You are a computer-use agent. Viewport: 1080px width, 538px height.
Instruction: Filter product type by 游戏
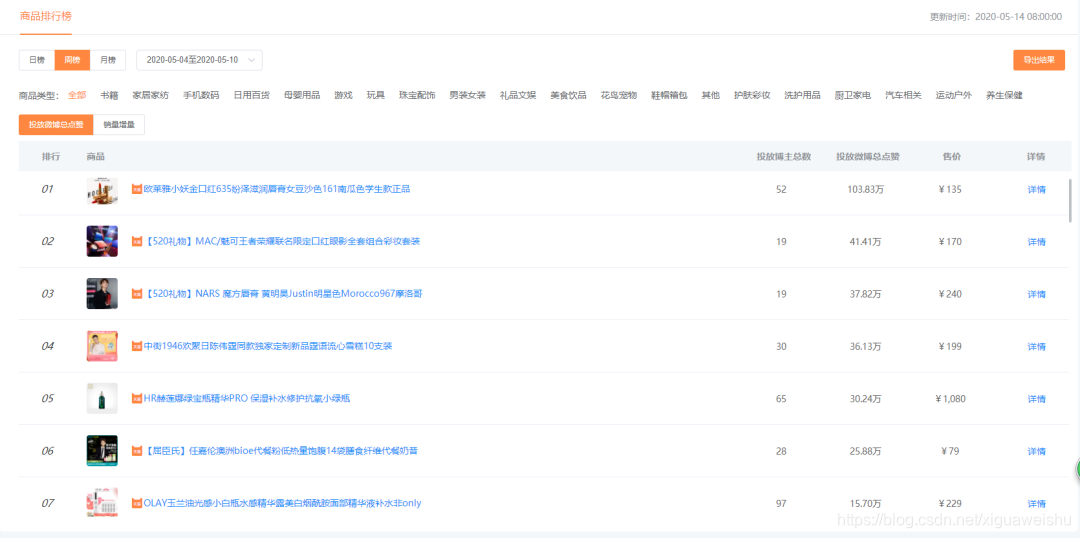pos(343,95)
